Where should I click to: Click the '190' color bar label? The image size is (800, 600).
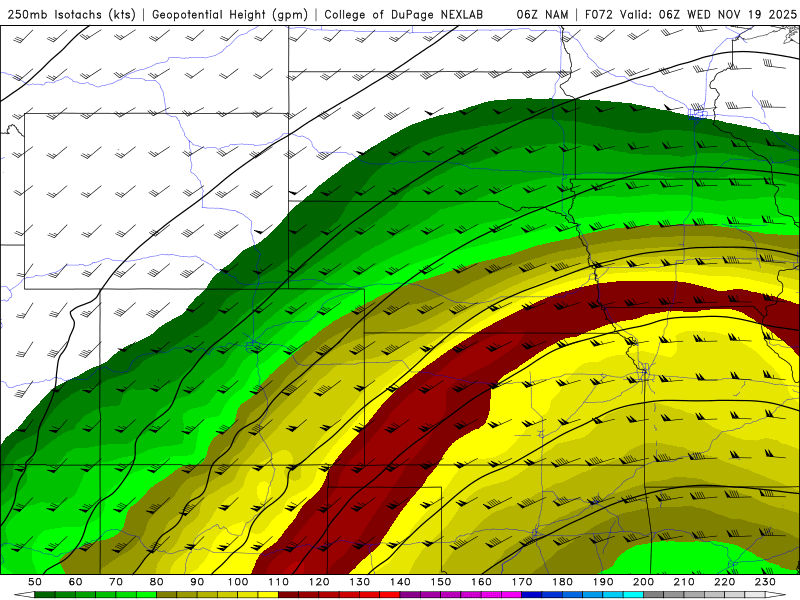point(603,582)
